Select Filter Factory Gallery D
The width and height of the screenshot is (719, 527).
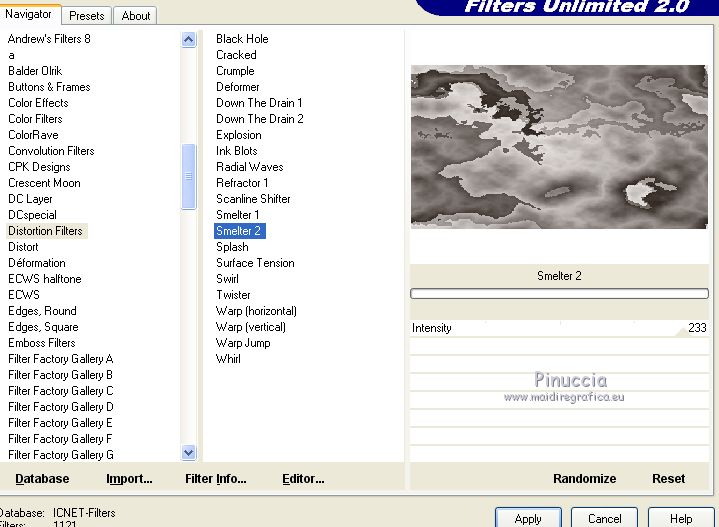pos(61,407)
